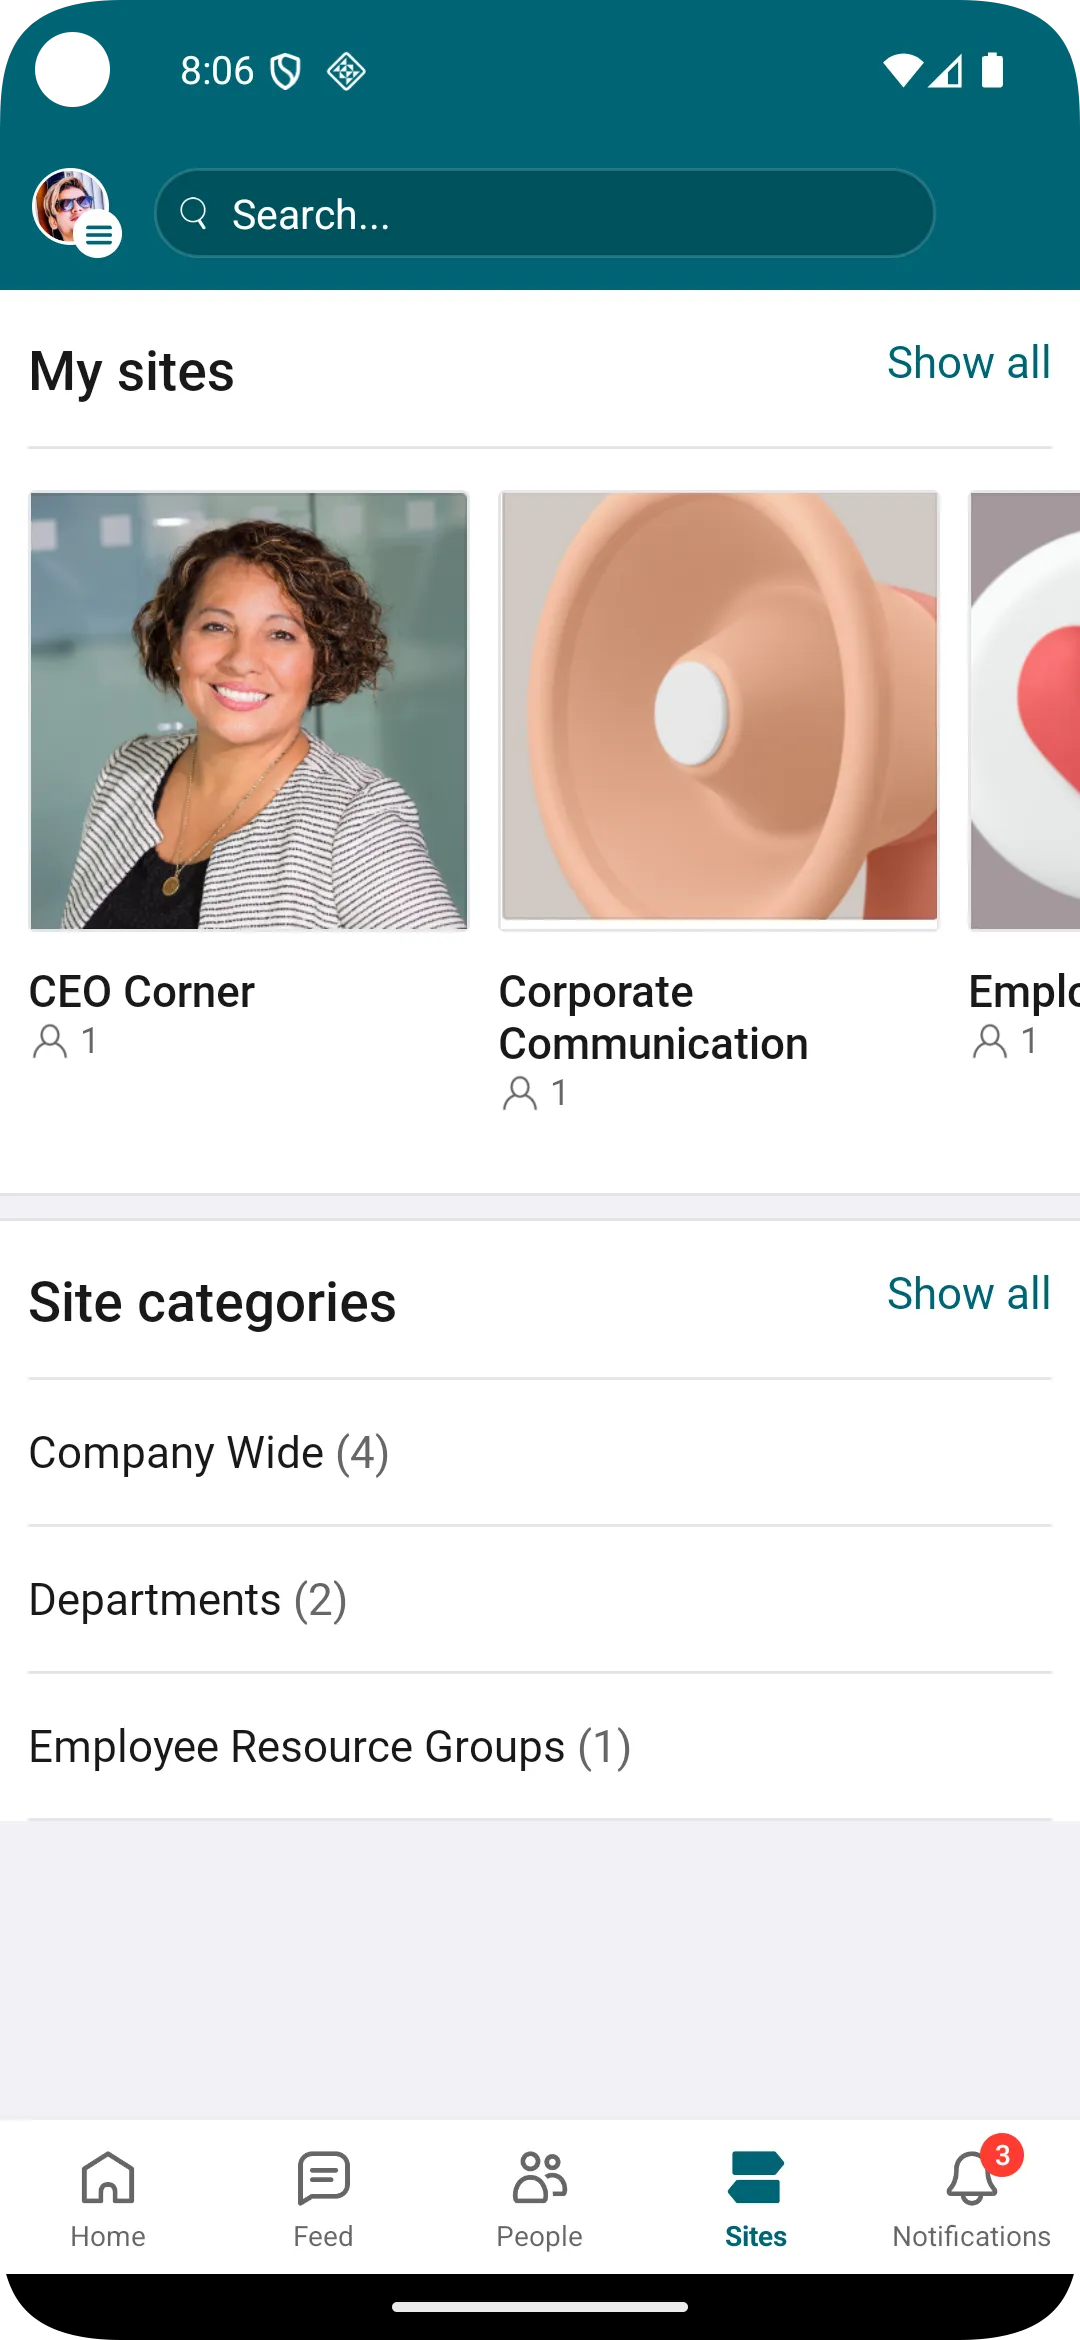The height and width of the screenshot is (2340, 1080).
Task: Open the partially visible heart site thumbnail
Action: [x=1026, y=711]
